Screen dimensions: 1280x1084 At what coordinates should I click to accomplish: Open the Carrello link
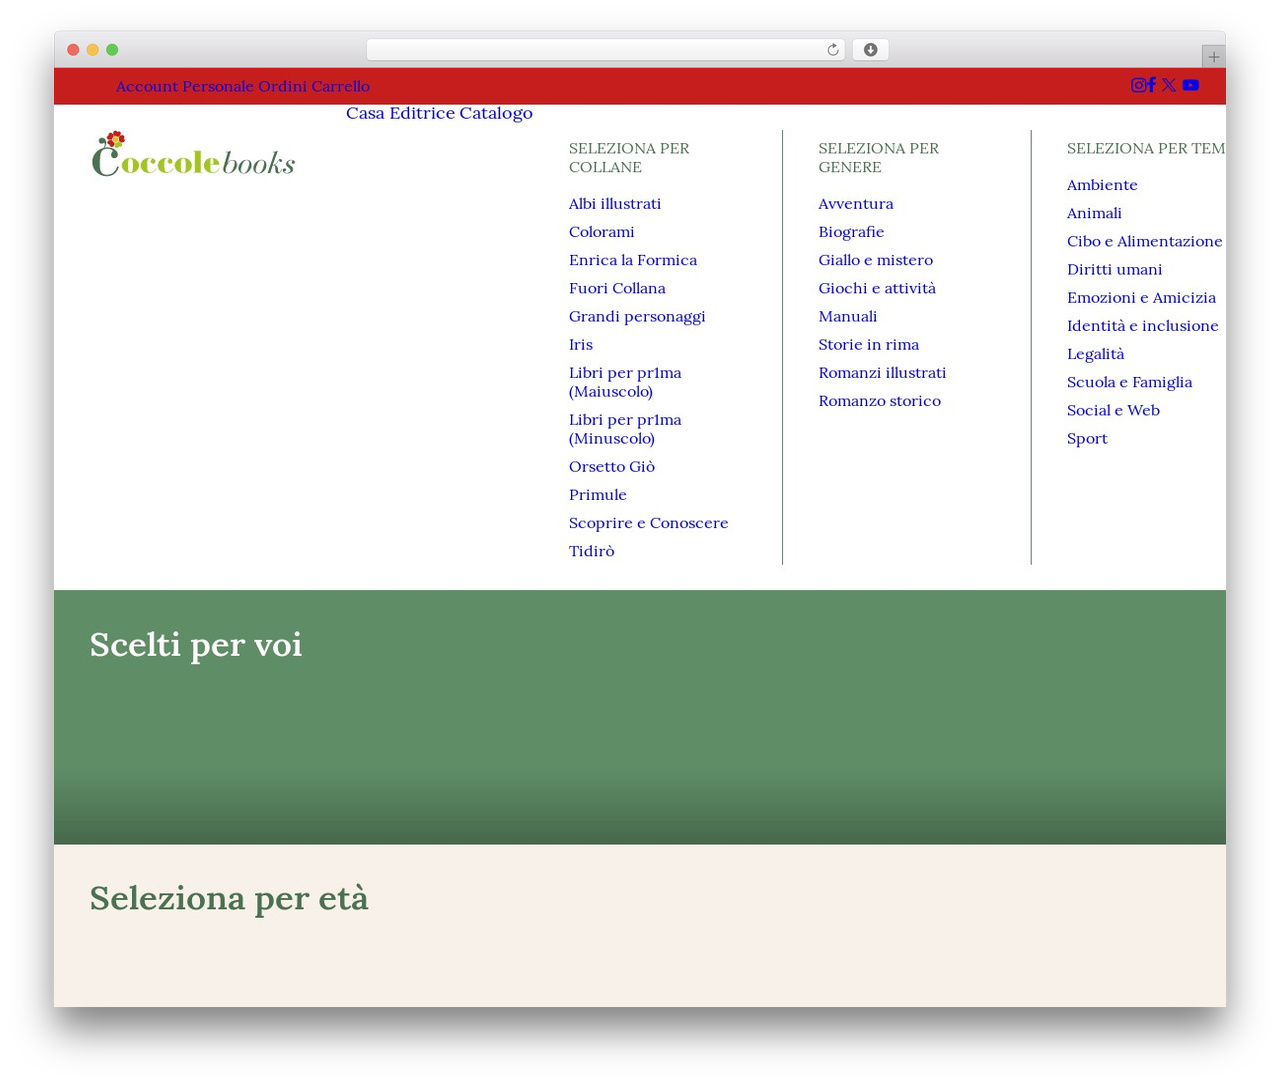tap(340, 86)
